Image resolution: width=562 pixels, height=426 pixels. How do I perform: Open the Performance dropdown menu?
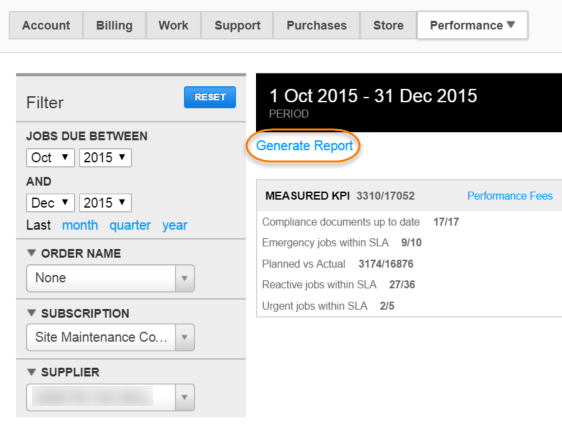coord(472,25)
